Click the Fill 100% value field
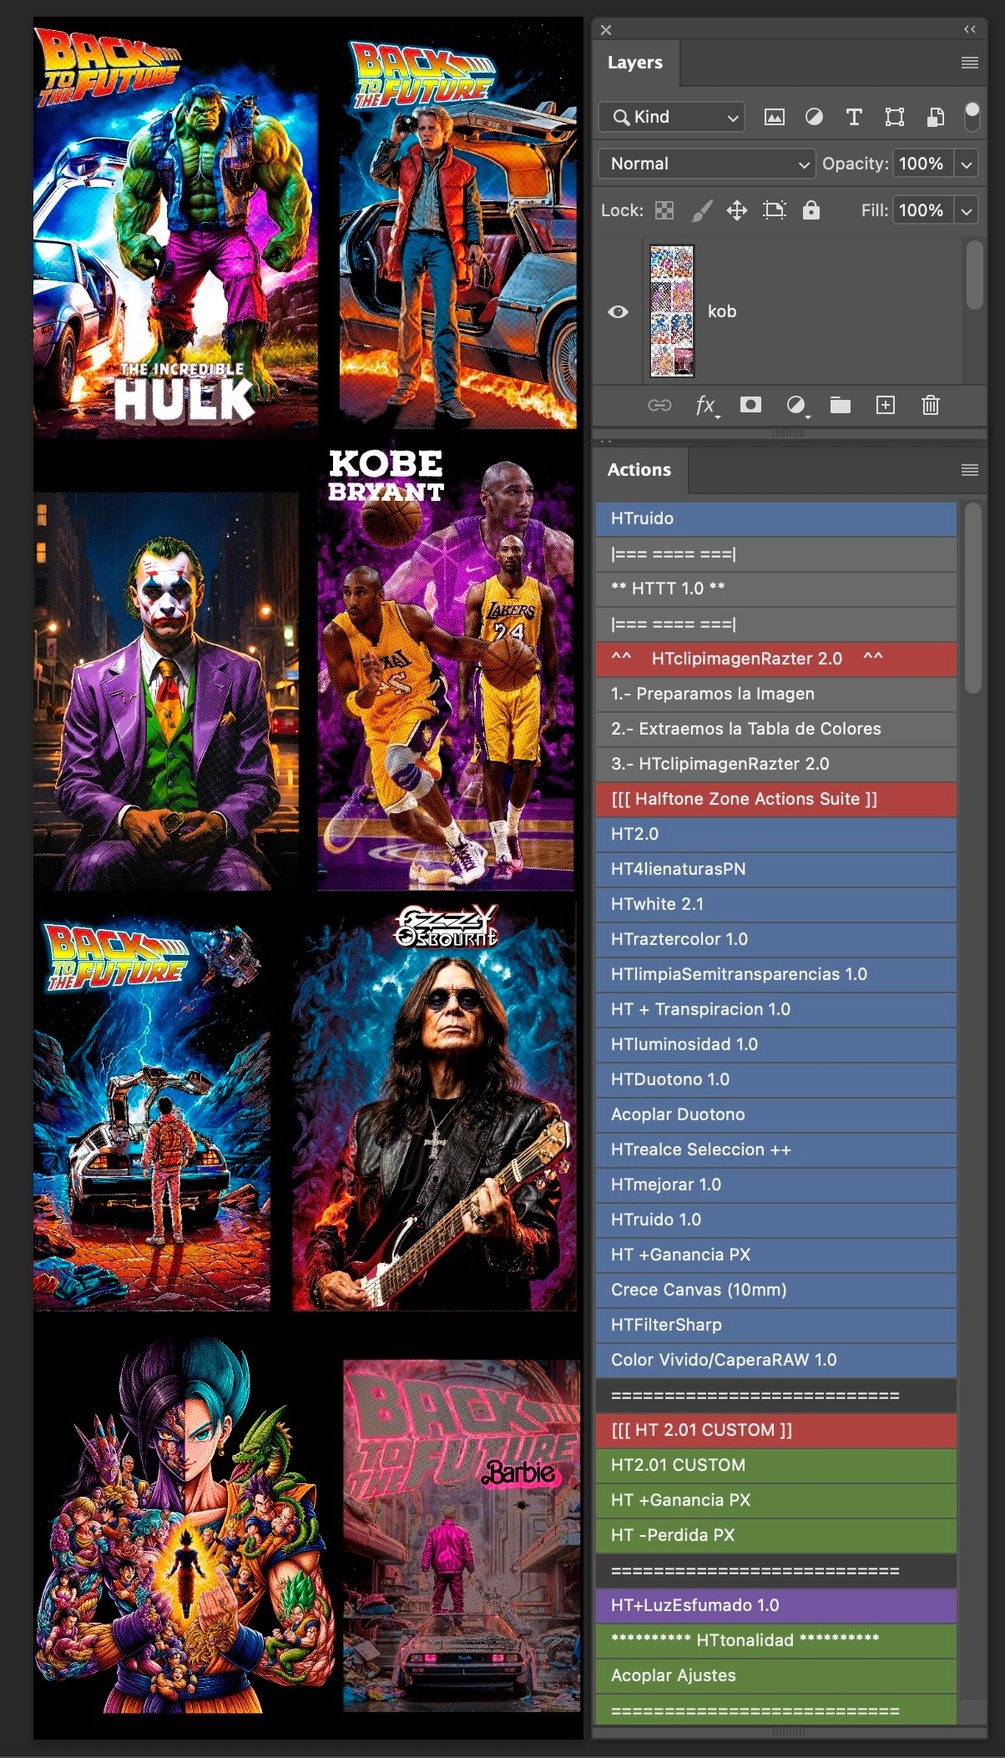This screenshot has height=1758, width=1005. coord(922,210)
